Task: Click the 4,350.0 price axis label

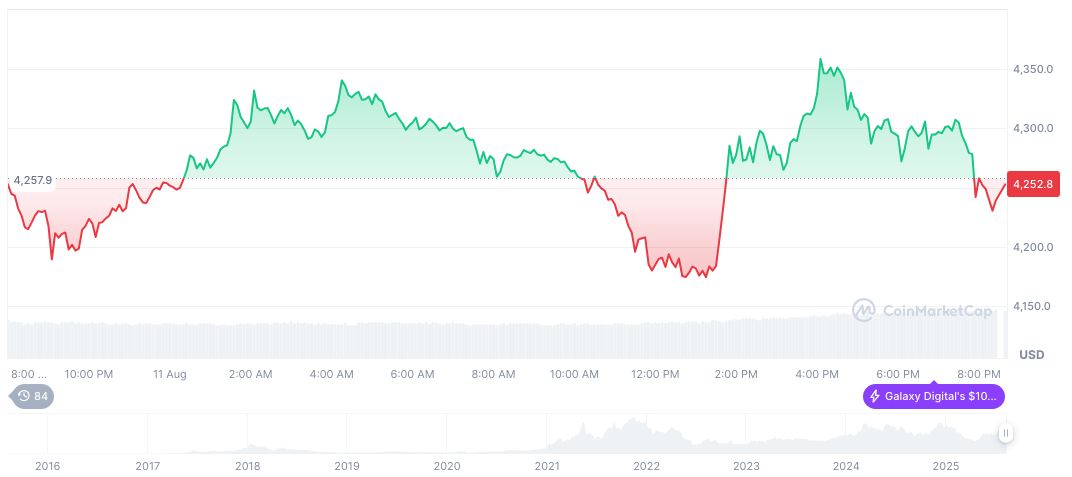Action: (1032, 69)
